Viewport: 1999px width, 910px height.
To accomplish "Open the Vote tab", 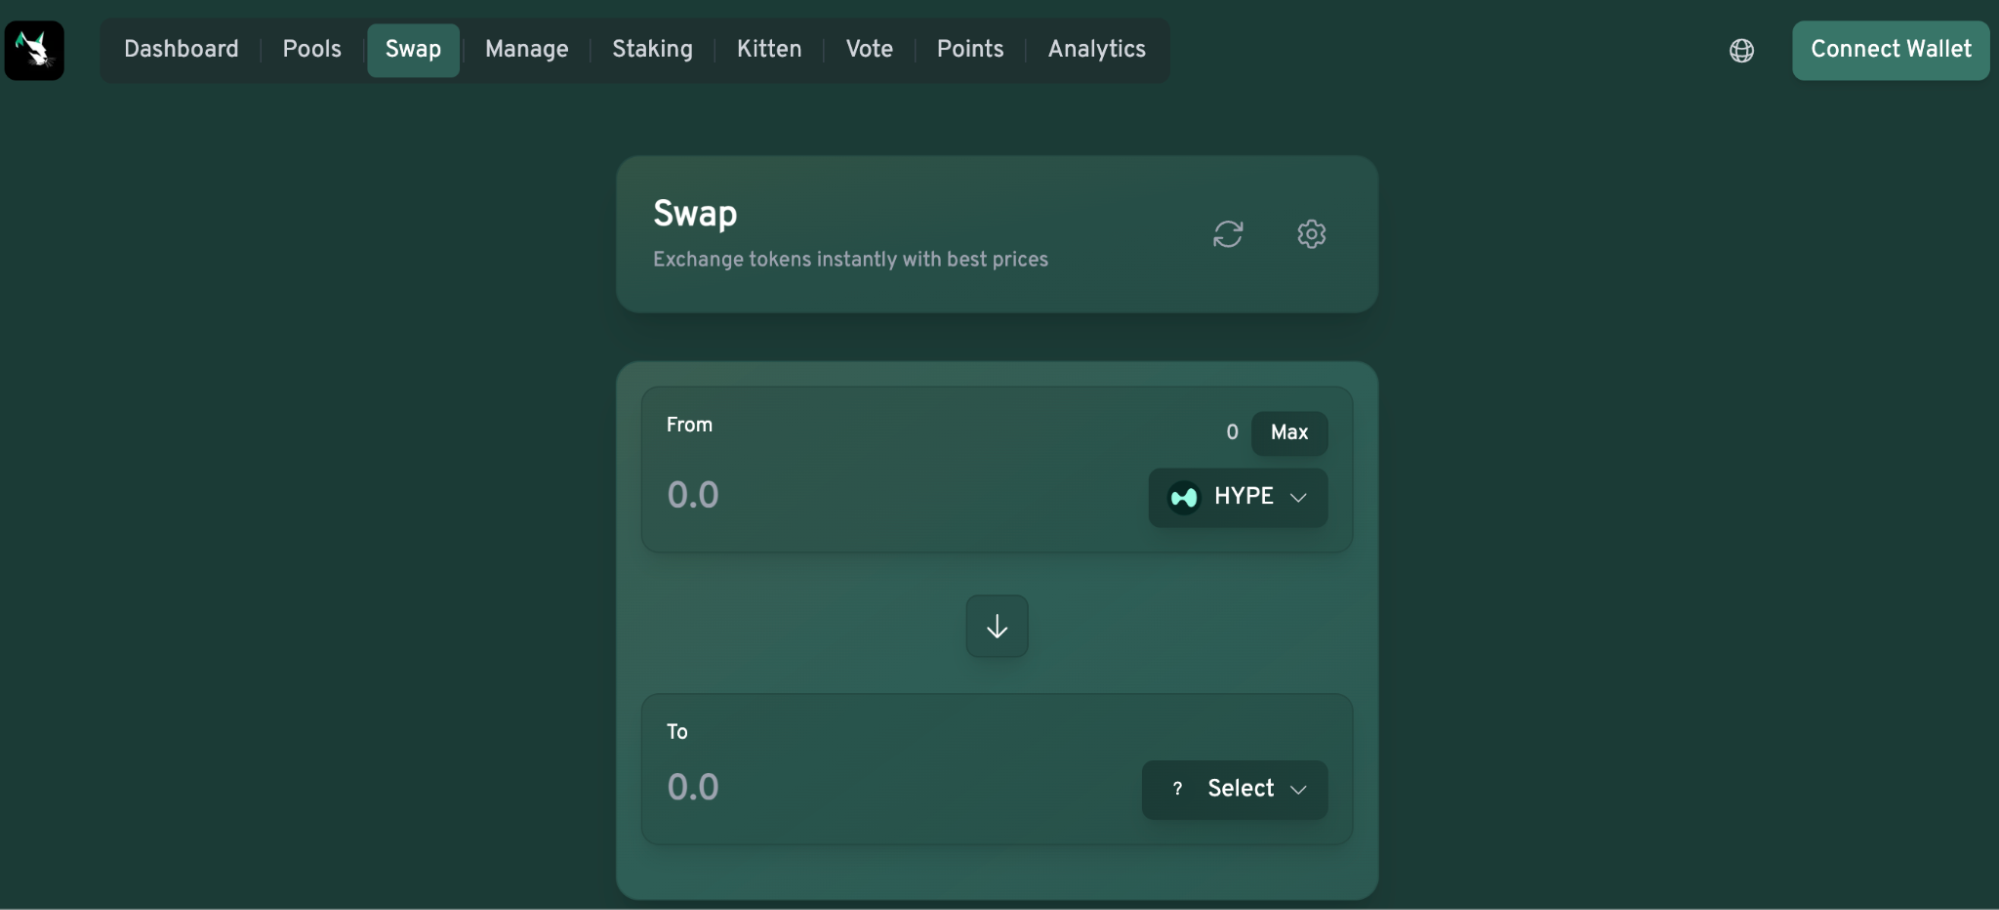I will (869, 49).
